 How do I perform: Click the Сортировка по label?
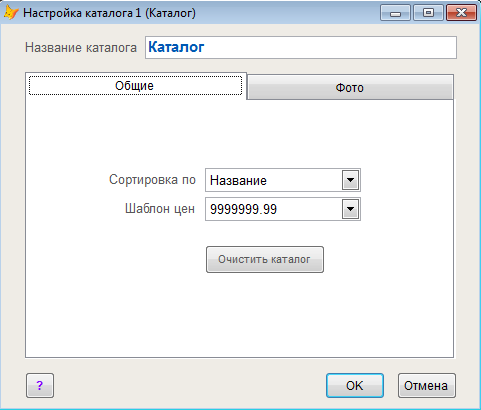pos(152,180)
